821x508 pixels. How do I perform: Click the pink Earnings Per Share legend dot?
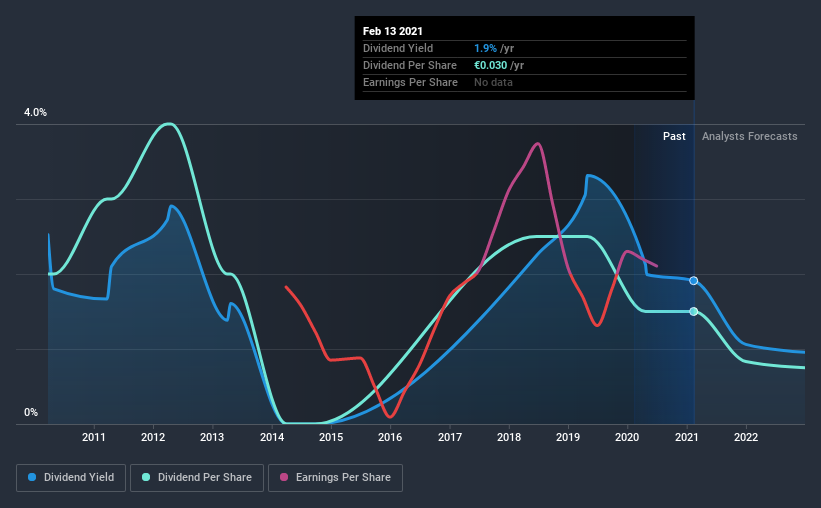[284, 477]
